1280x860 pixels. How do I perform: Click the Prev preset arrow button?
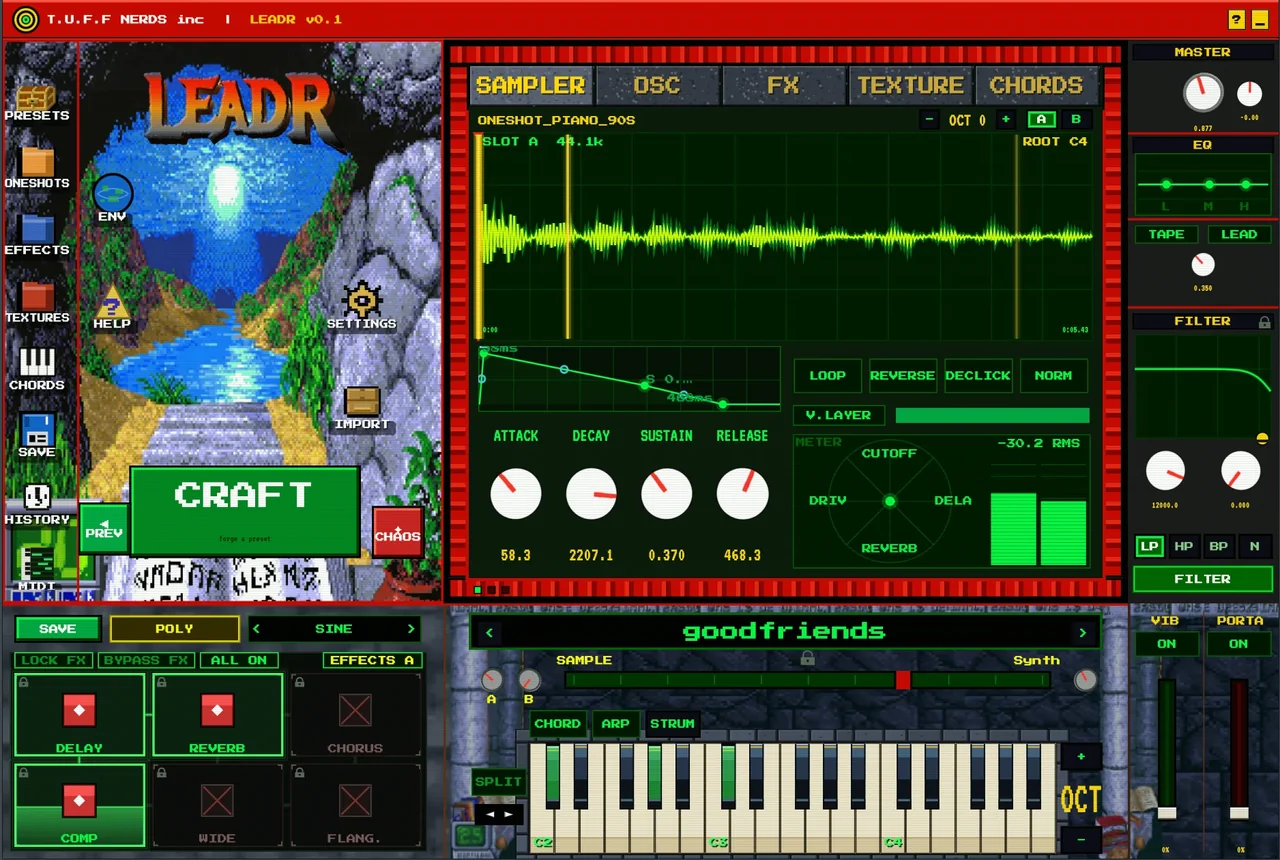click(x=104, y=528)
